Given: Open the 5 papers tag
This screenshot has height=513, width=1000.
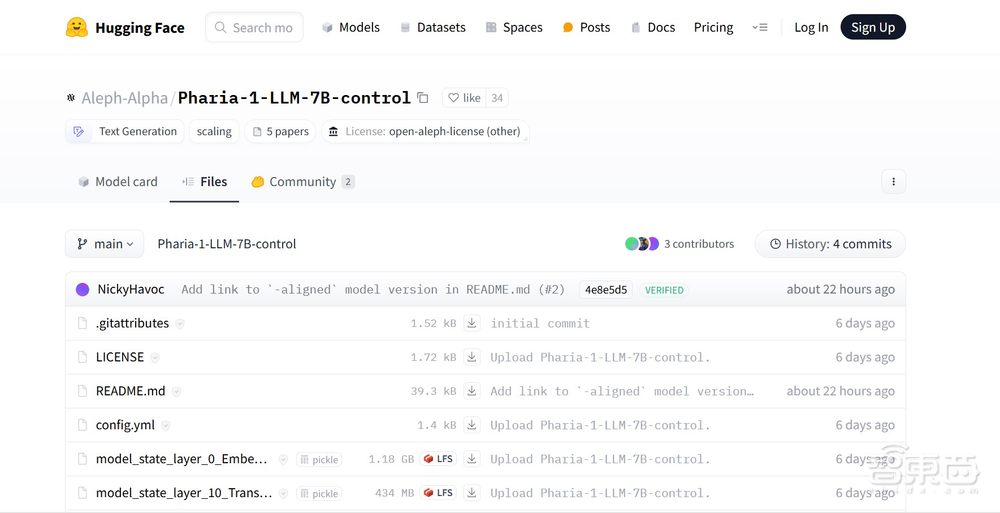Looking at the screenshot, I should [280, 131].
